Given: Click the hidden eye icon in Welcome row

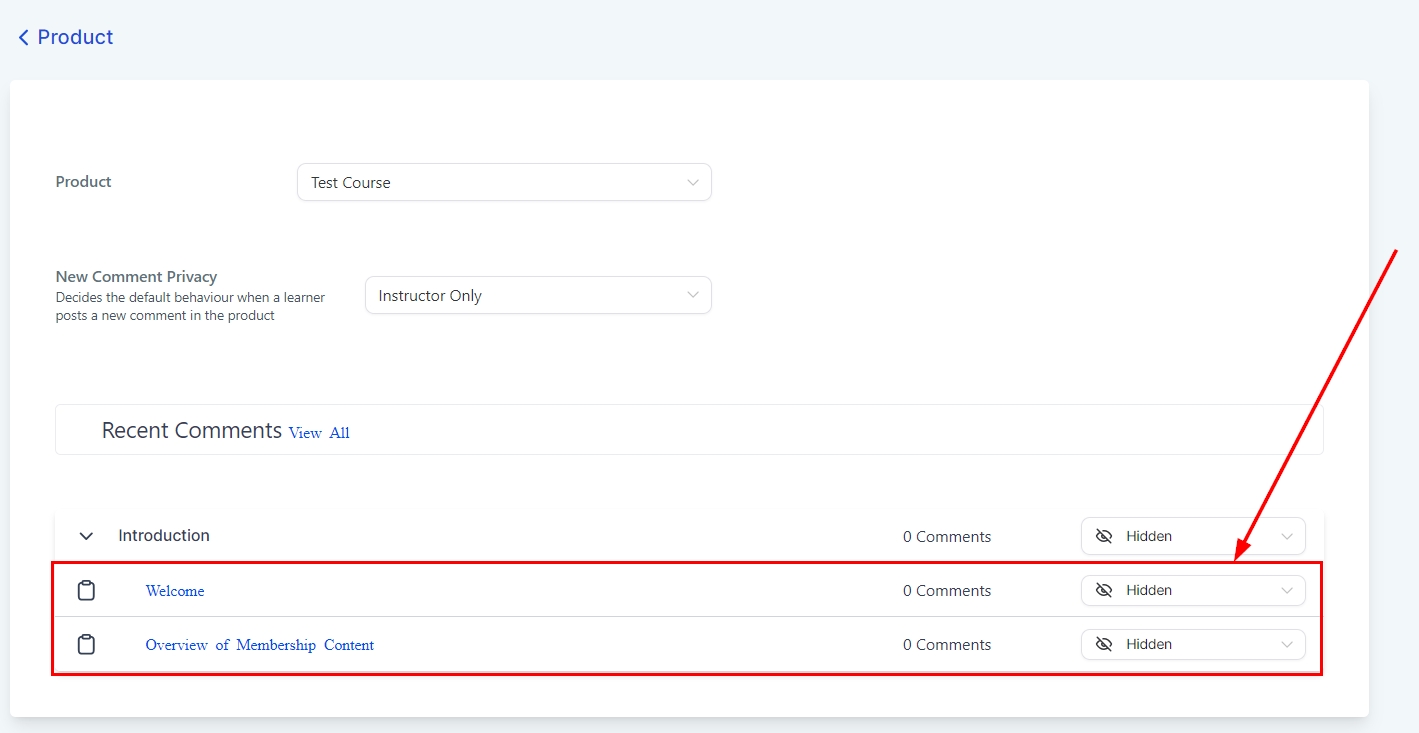Looking at the screenshot, I should (x=1104, y=590).
